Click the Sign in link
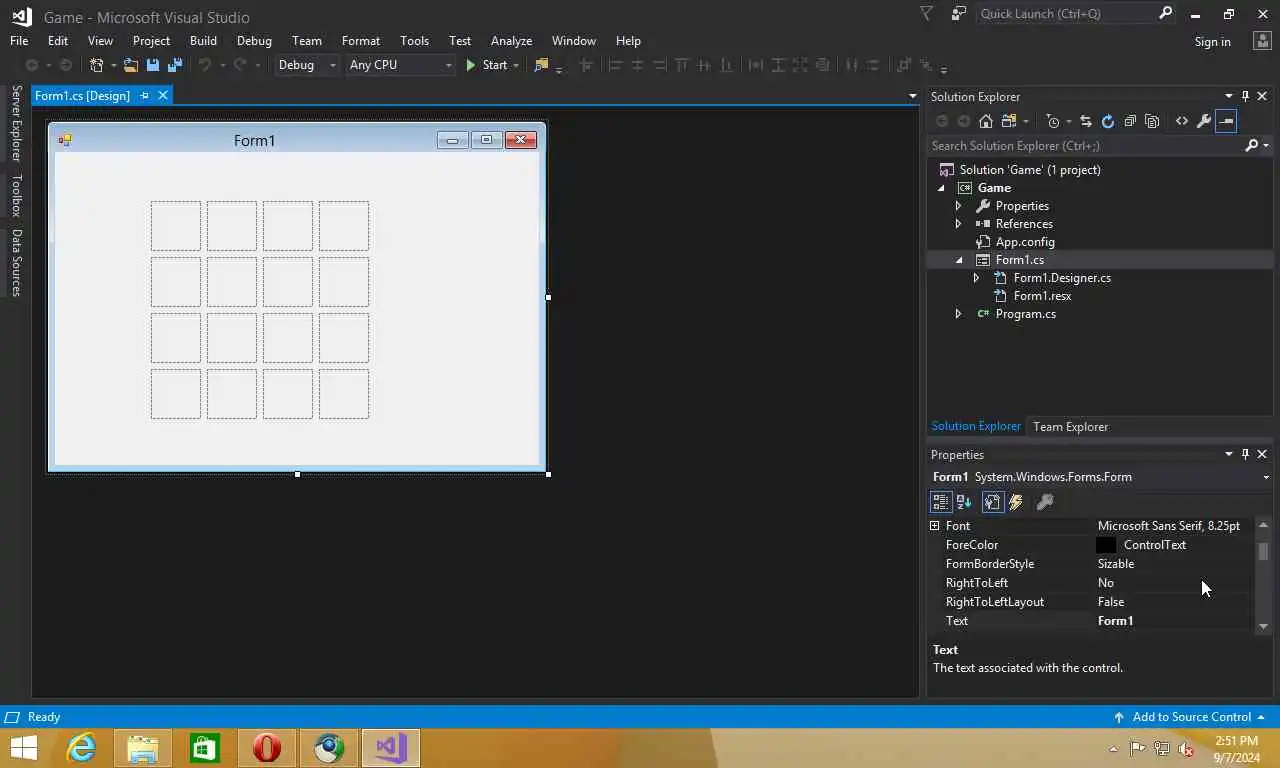 1212,41
